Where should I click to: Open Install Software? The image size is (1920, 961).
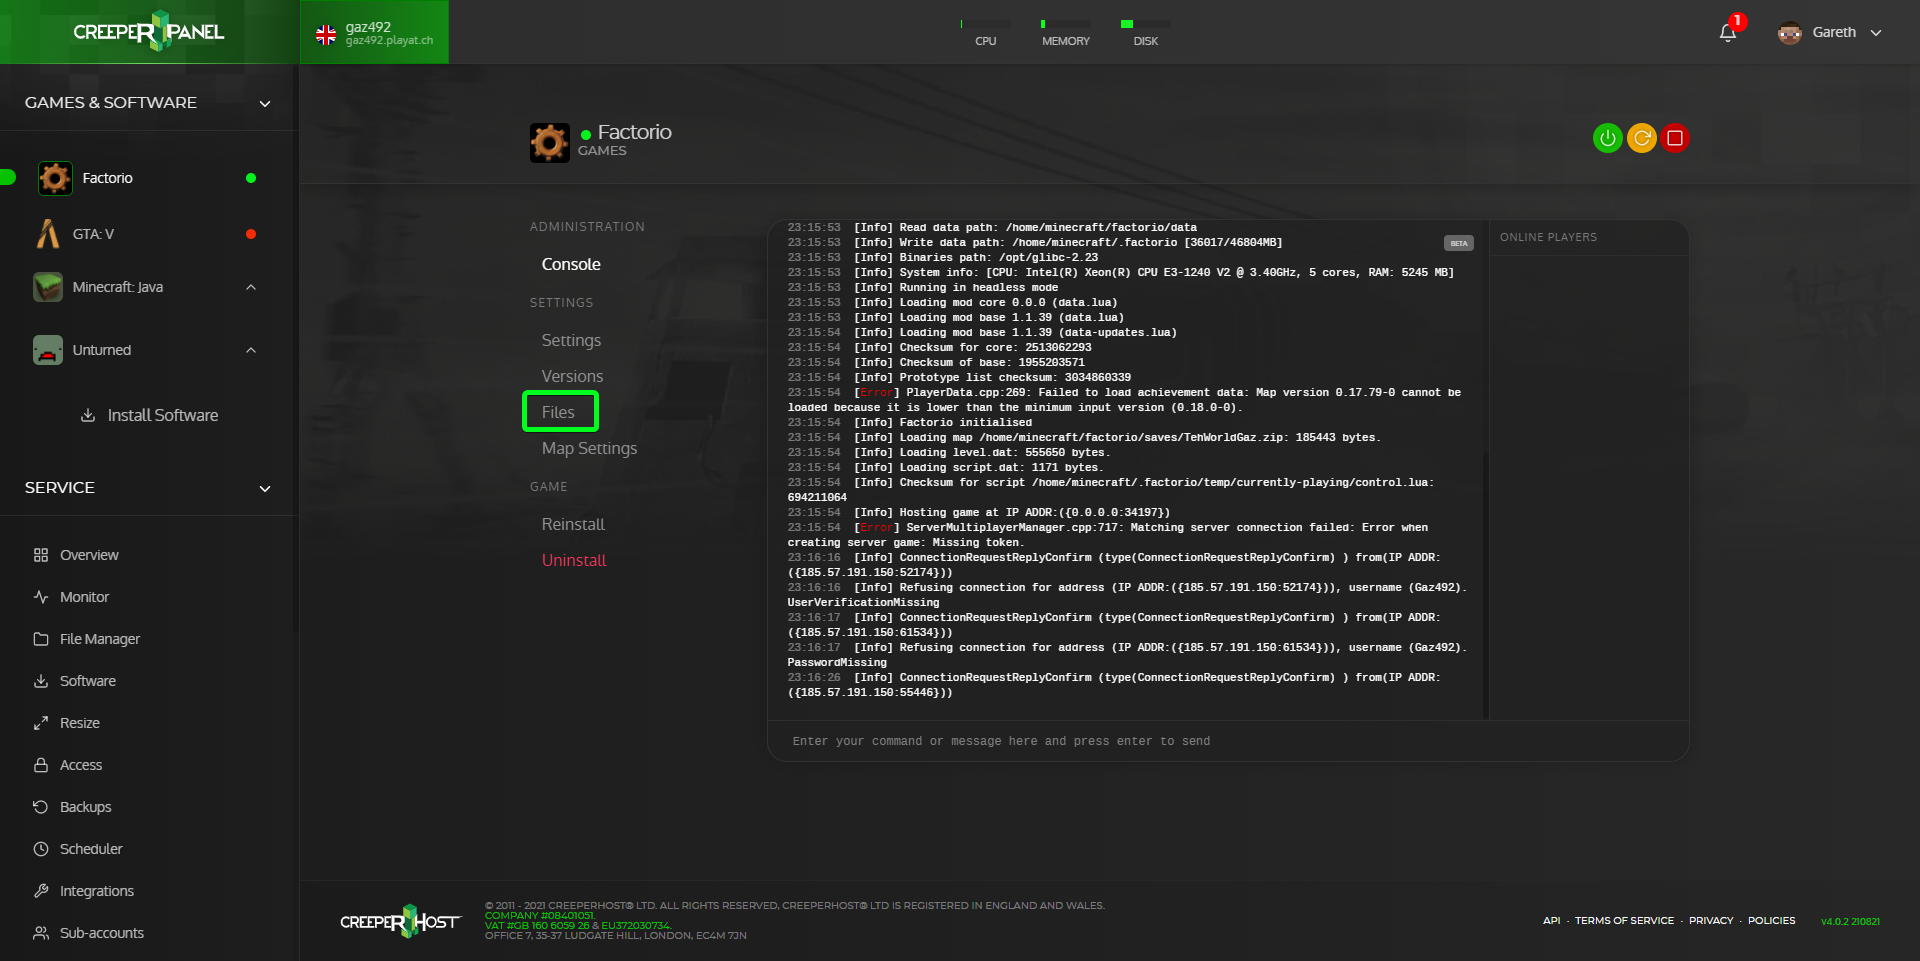pos(149,415)
